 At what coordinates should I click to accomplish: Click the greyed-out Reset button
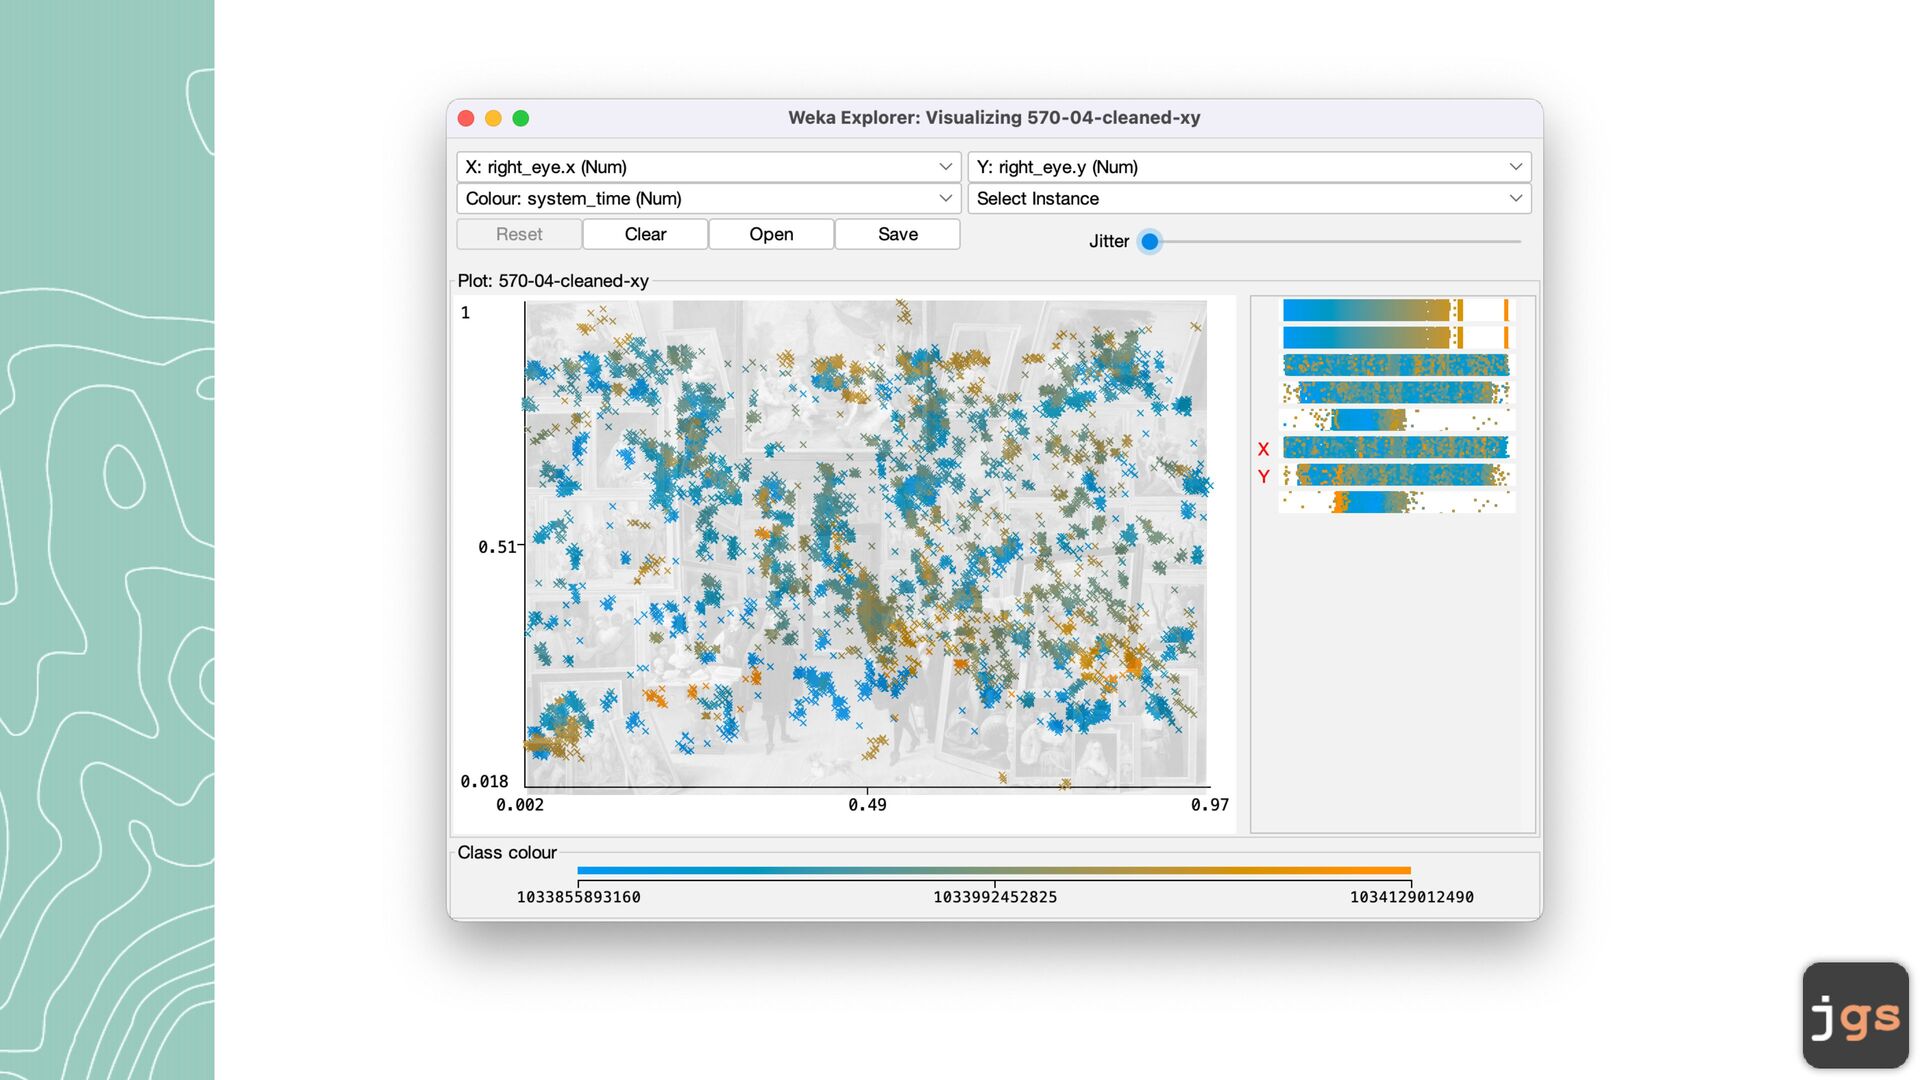pyautogui.click(x=519, y=234)
